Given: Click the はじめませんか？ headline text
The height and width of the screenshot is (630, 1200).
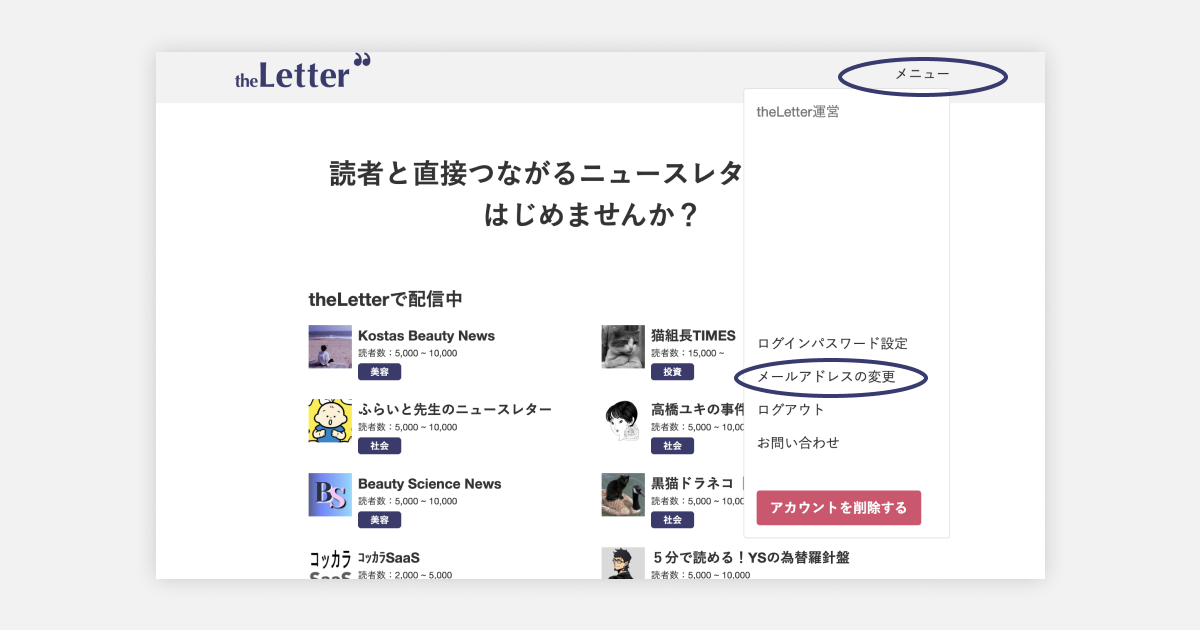Looking at the screenshot, I should 590,215.
